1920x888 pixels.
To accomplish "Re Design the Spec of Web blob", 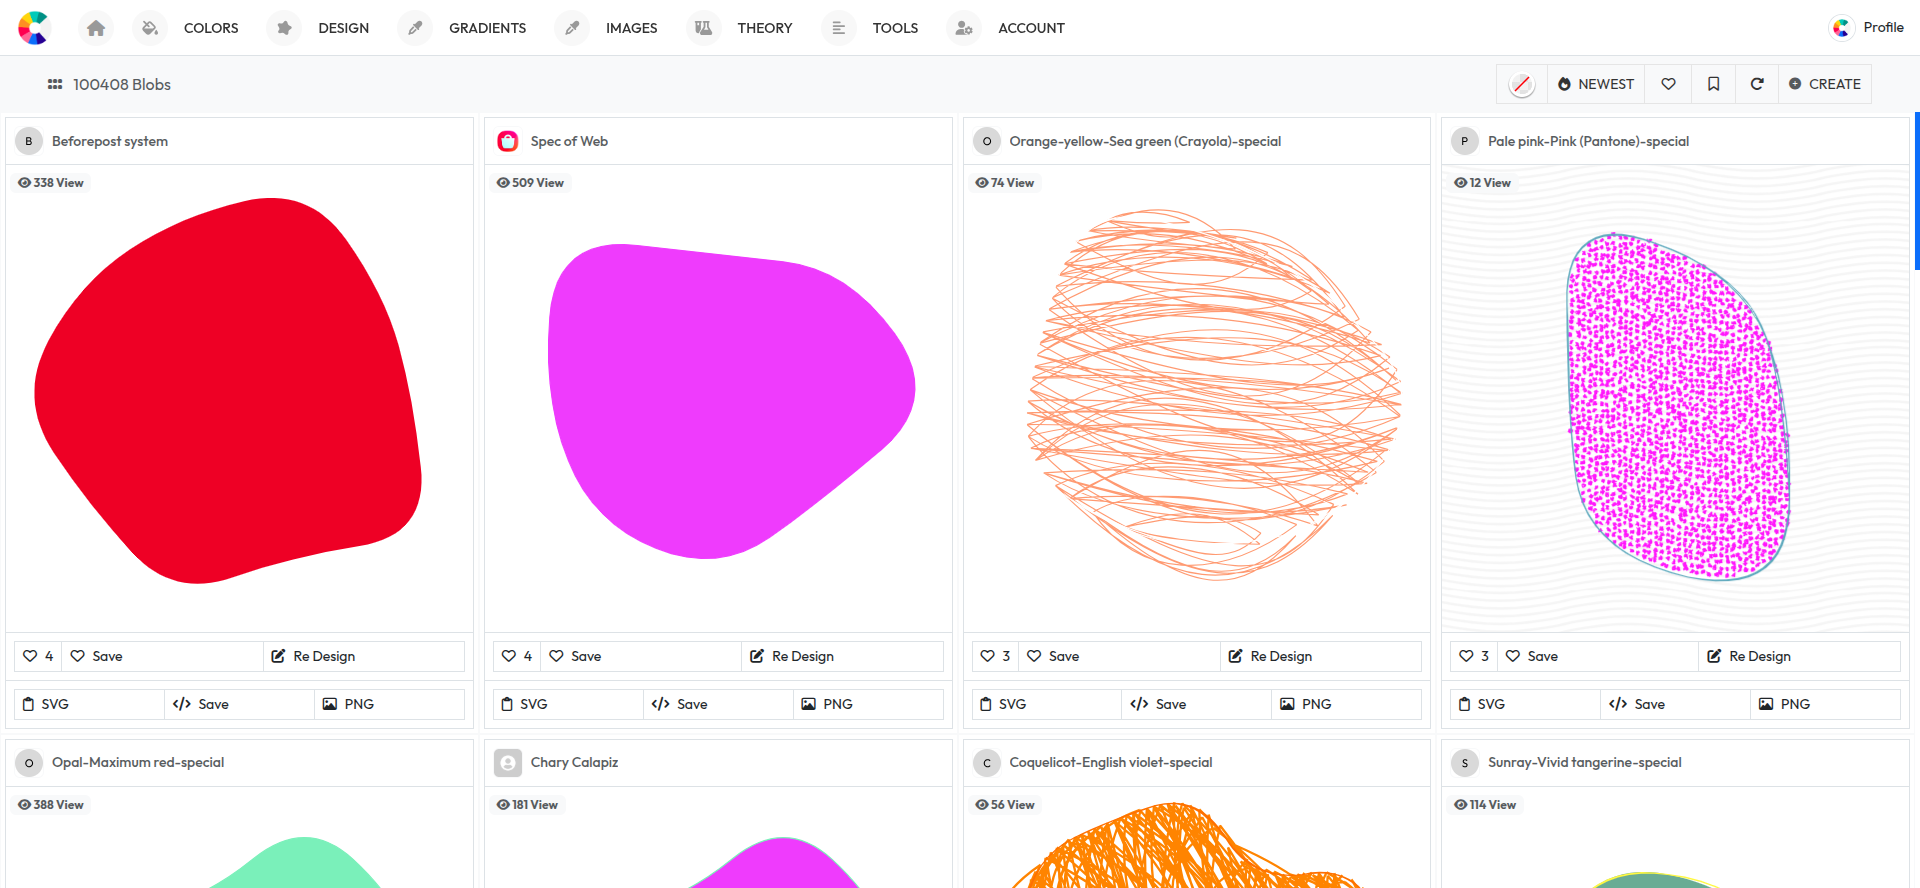I will pyautogui.click(x=843, y=656).
